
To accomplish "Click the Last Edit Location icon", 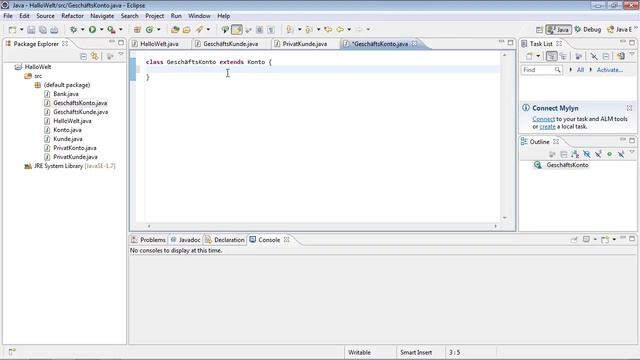I will pyautogui.click(x=328, y=30).
